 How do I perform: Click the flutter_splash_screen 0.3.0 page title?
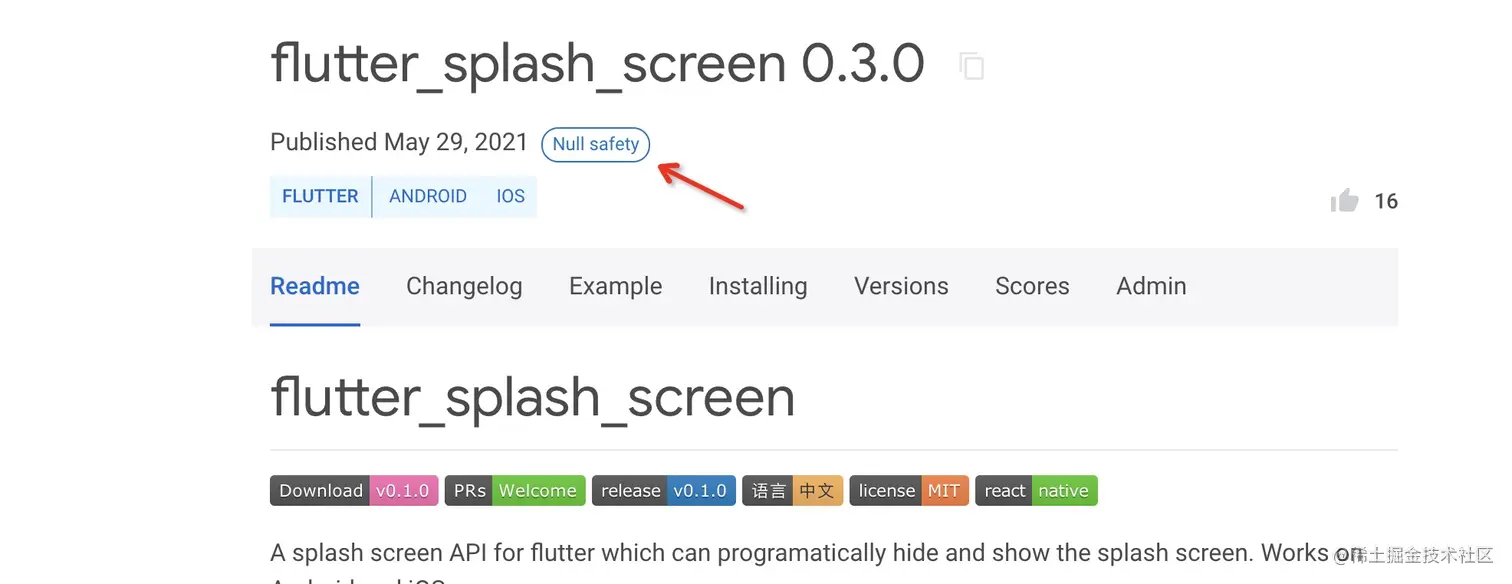click(597, 64)
